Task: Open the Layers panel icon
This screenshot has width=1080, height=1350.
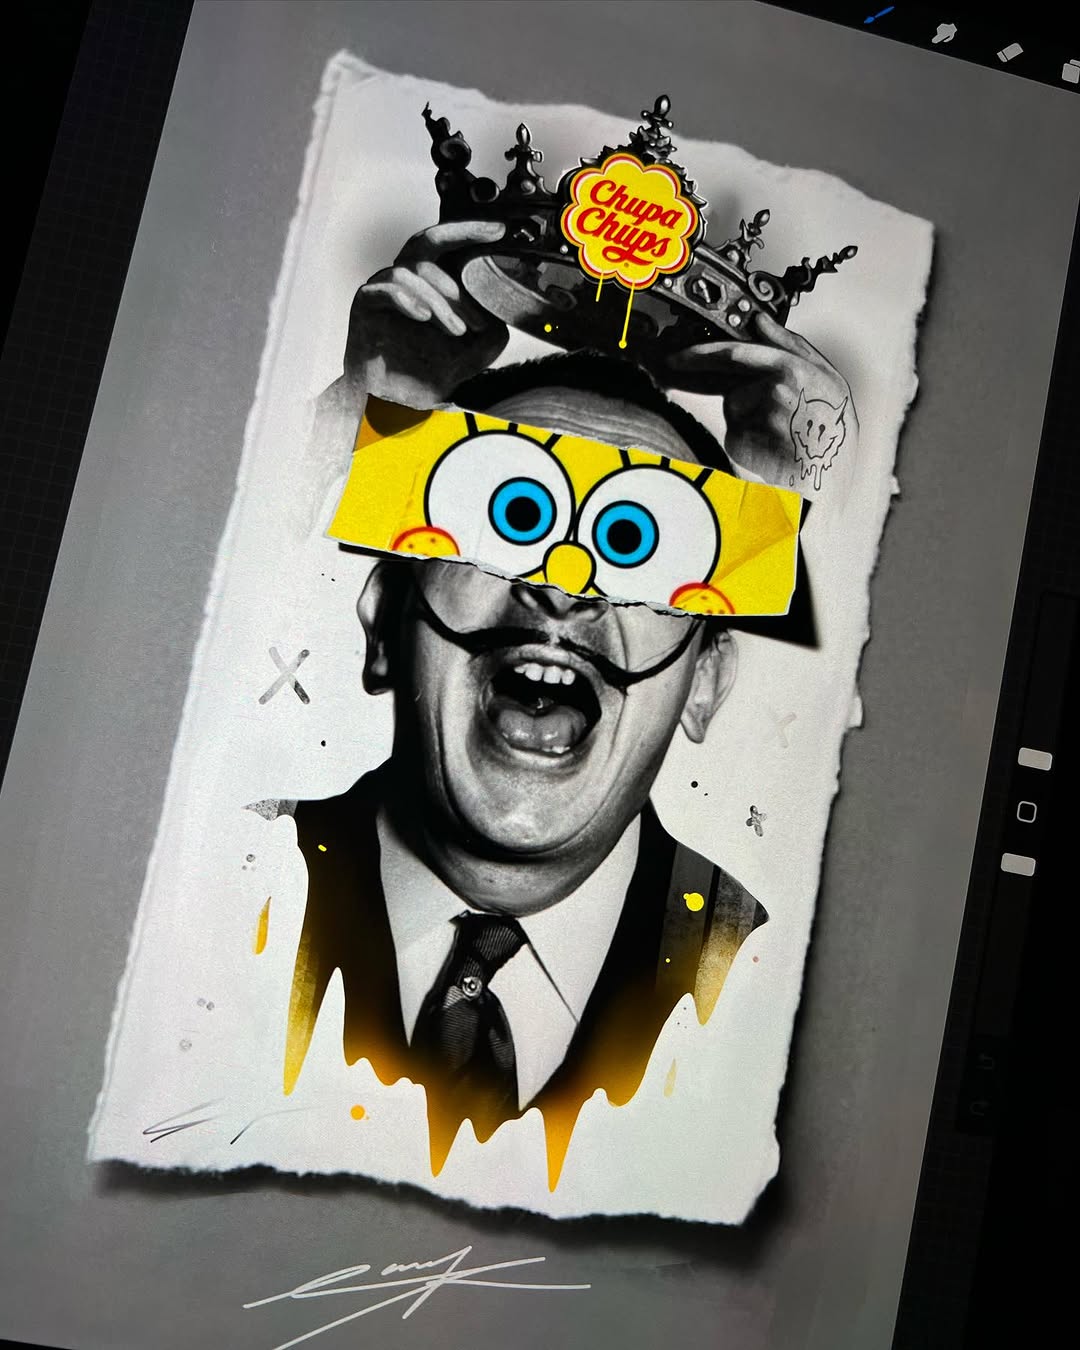Action: pos(1070,71)
